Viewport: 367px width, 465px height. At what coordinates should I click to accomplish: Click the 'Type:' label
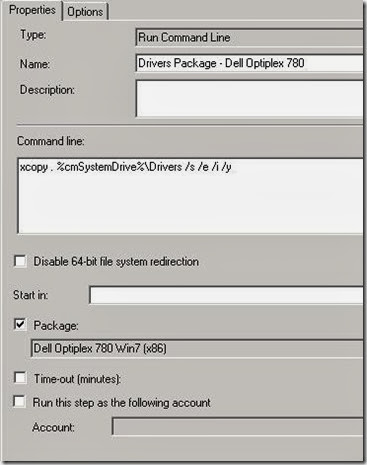click(33, 35)
